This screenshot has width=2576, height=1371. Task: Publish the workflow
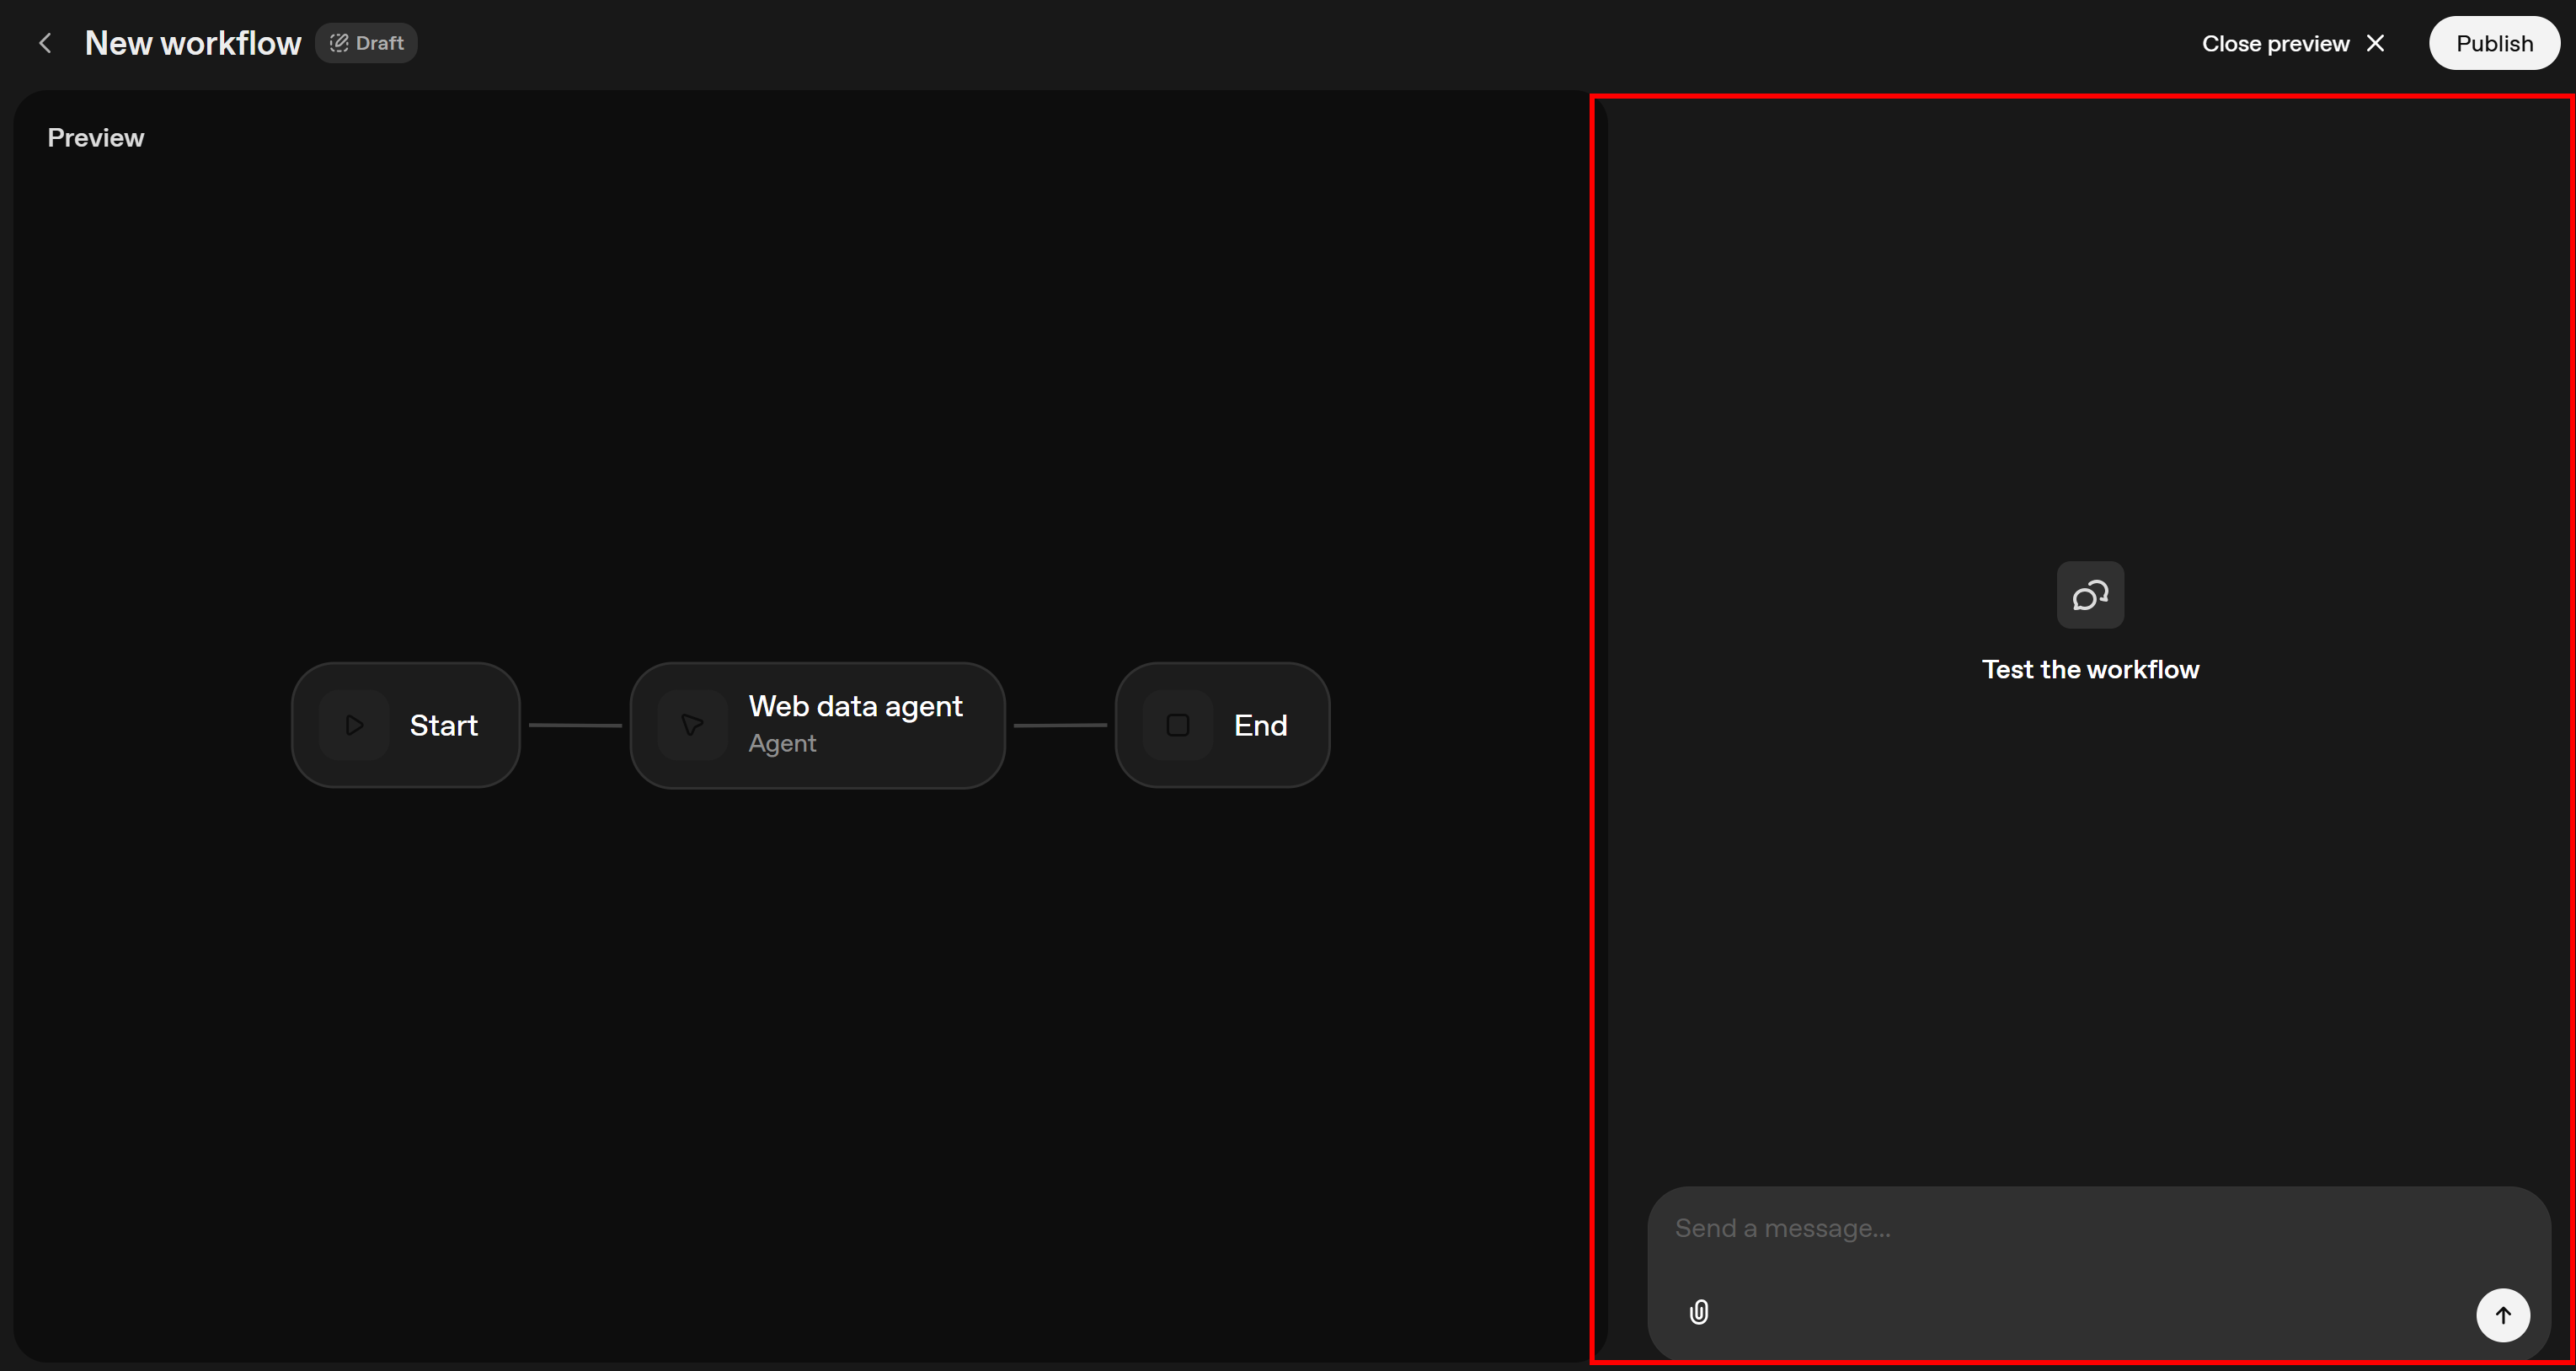point(2494,42)
